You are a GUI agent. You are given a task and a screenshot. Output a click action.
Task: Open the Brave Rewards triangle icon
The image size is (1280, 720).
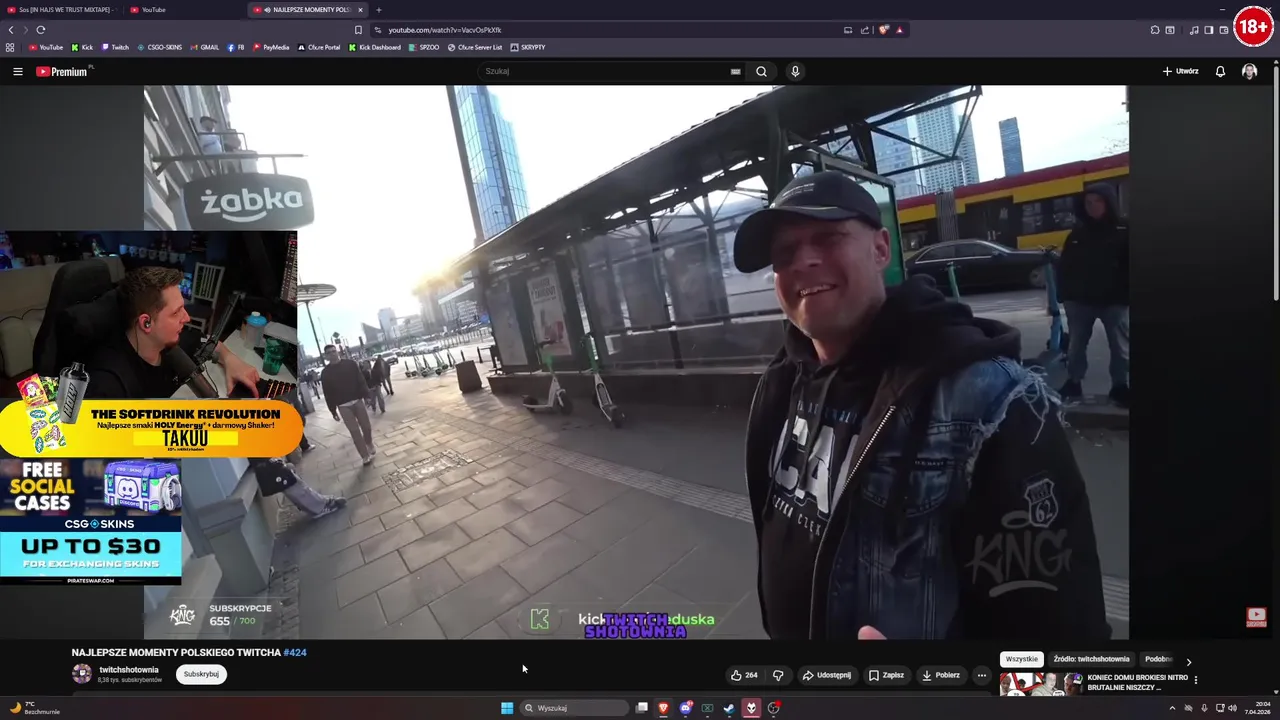(x=900, y=30)
